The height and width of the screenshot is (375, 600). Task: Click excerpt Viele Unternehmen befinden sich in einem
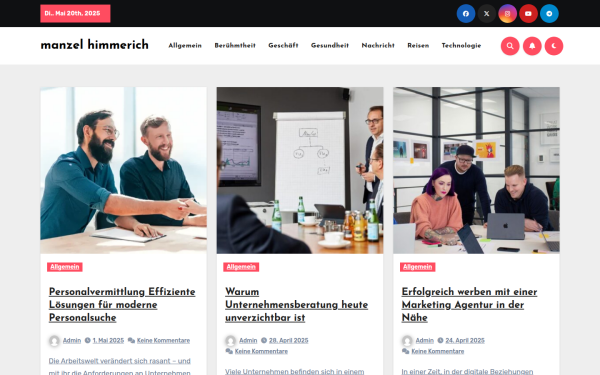[x=295, y=371]
